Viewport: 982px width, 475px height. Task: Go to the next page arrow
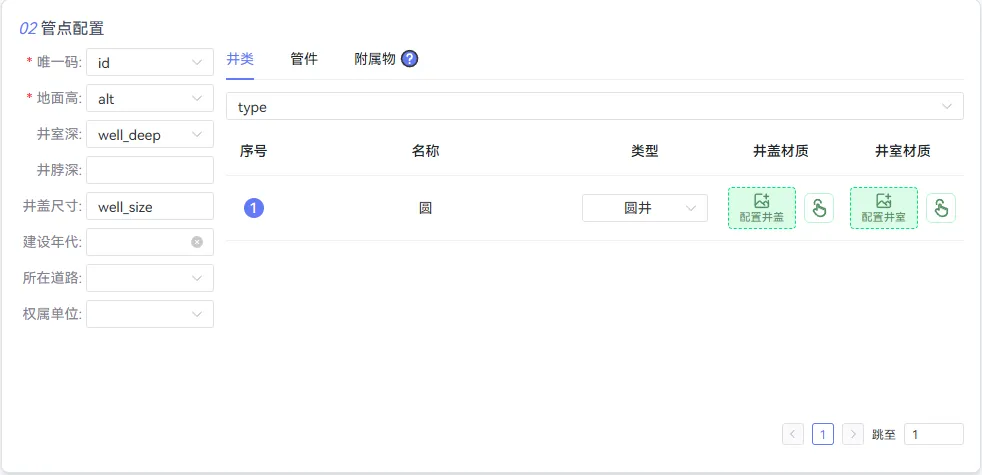click(x=853, y=434)
